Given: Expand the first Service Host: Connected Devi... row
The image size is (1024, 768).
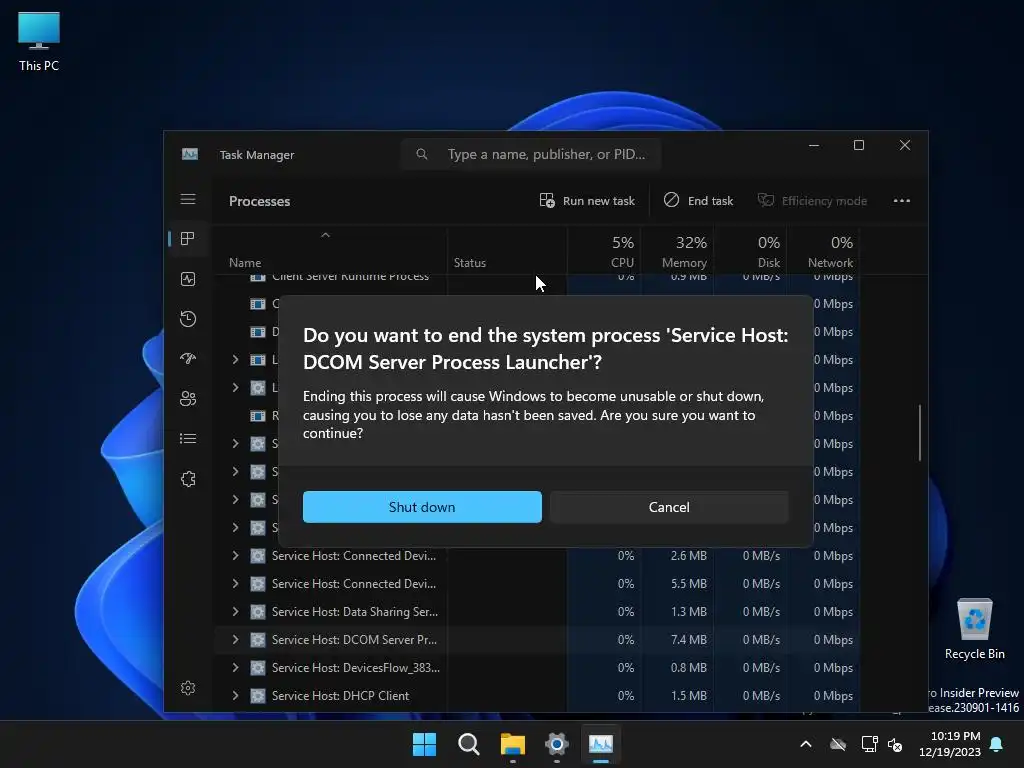Looking at the screenshot, I should pyautogui.click(x=235, y=556).
